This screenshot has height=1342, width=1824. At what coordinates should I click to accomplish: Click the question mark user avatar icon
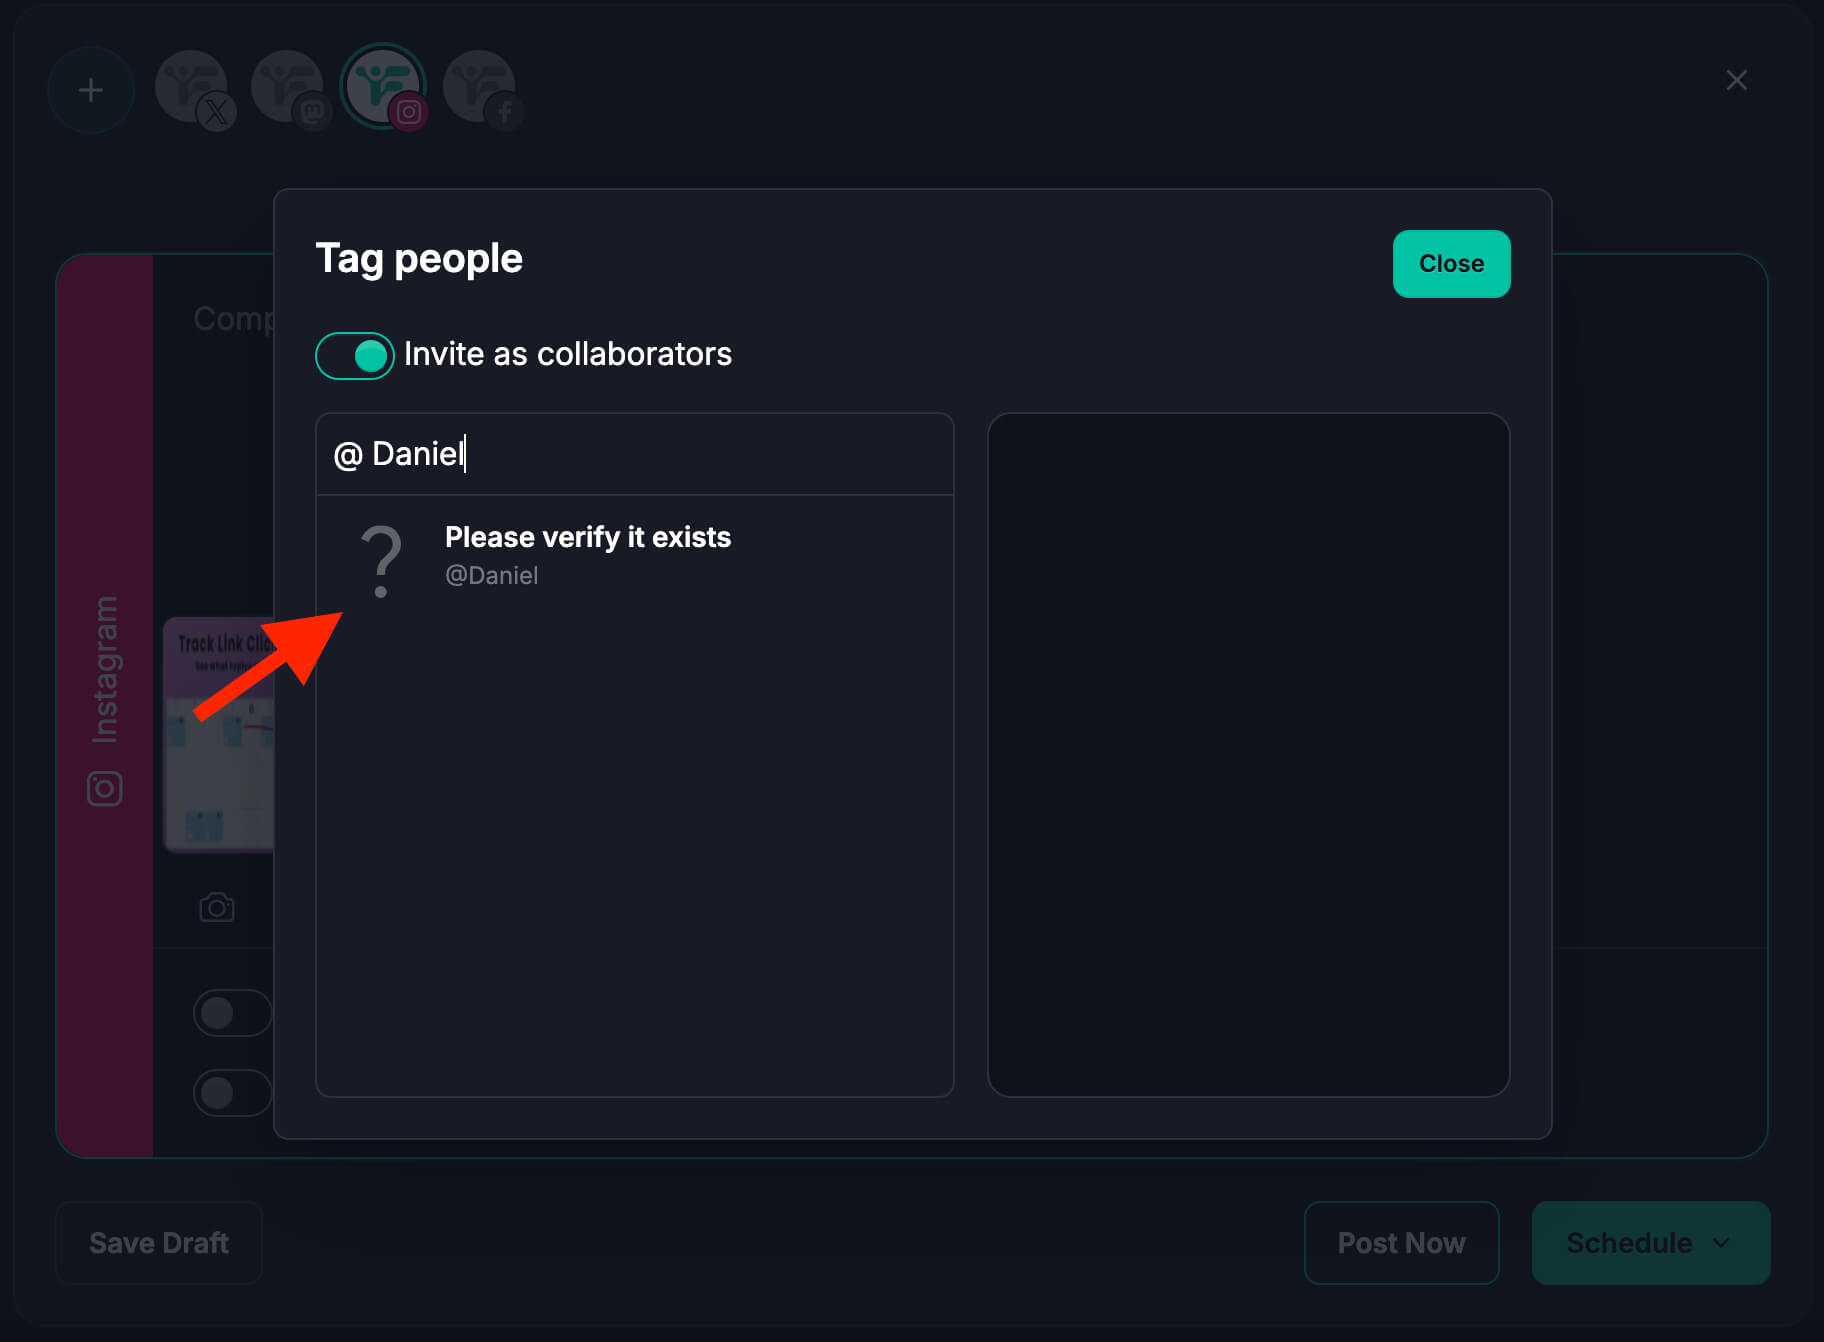tap(381, 561)
